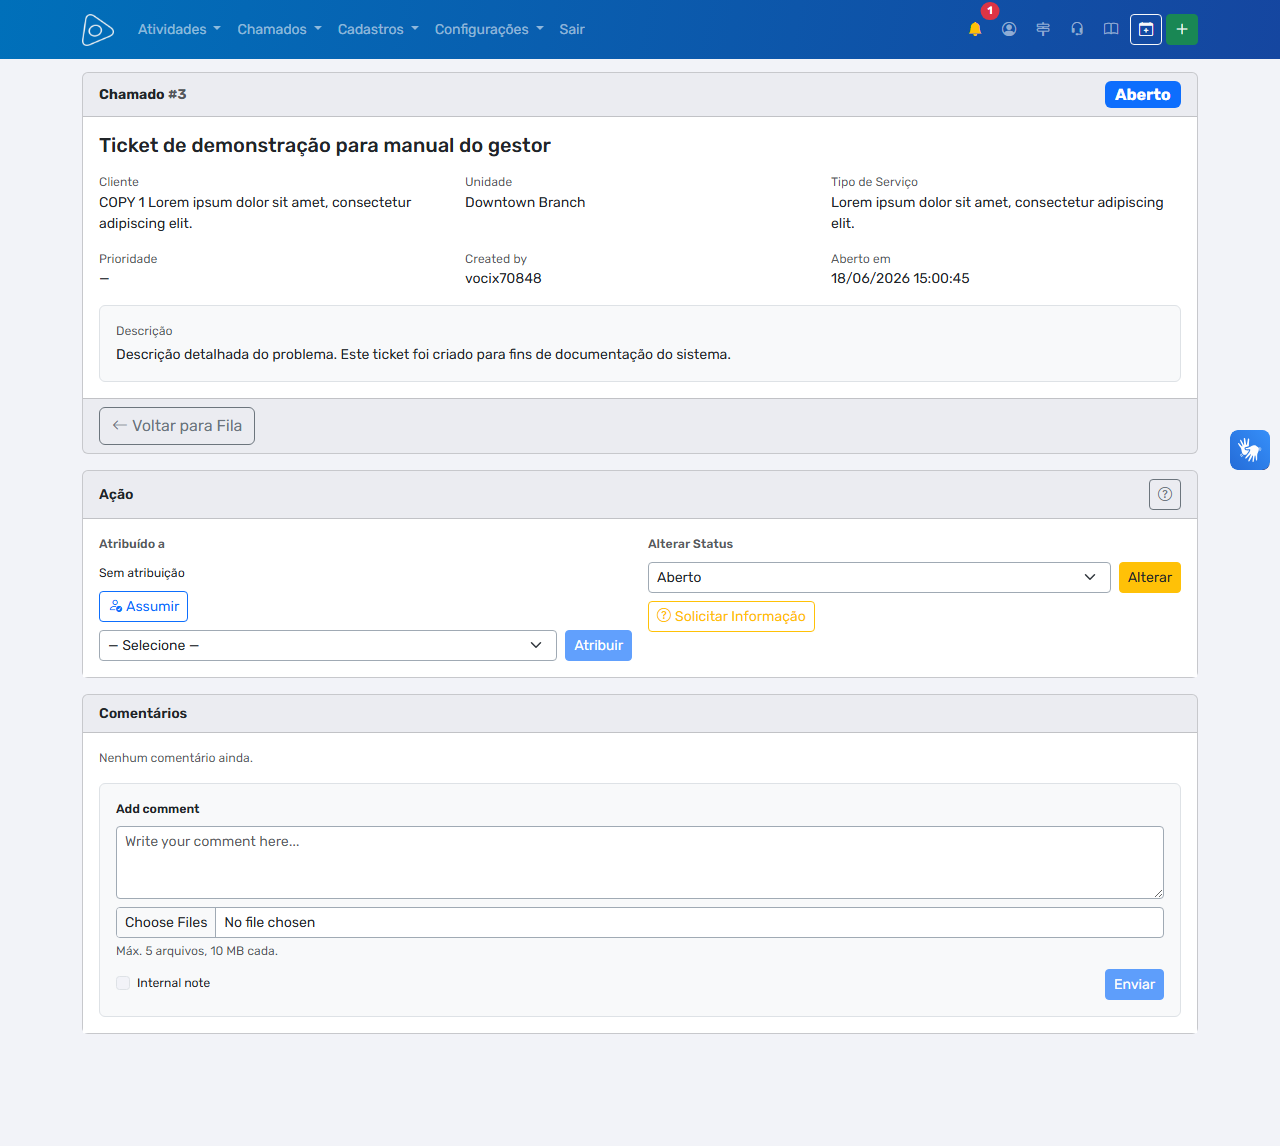Click Sair to log out
The width and height of the screenshot is (1280, 1146).
tap(572, 29)
